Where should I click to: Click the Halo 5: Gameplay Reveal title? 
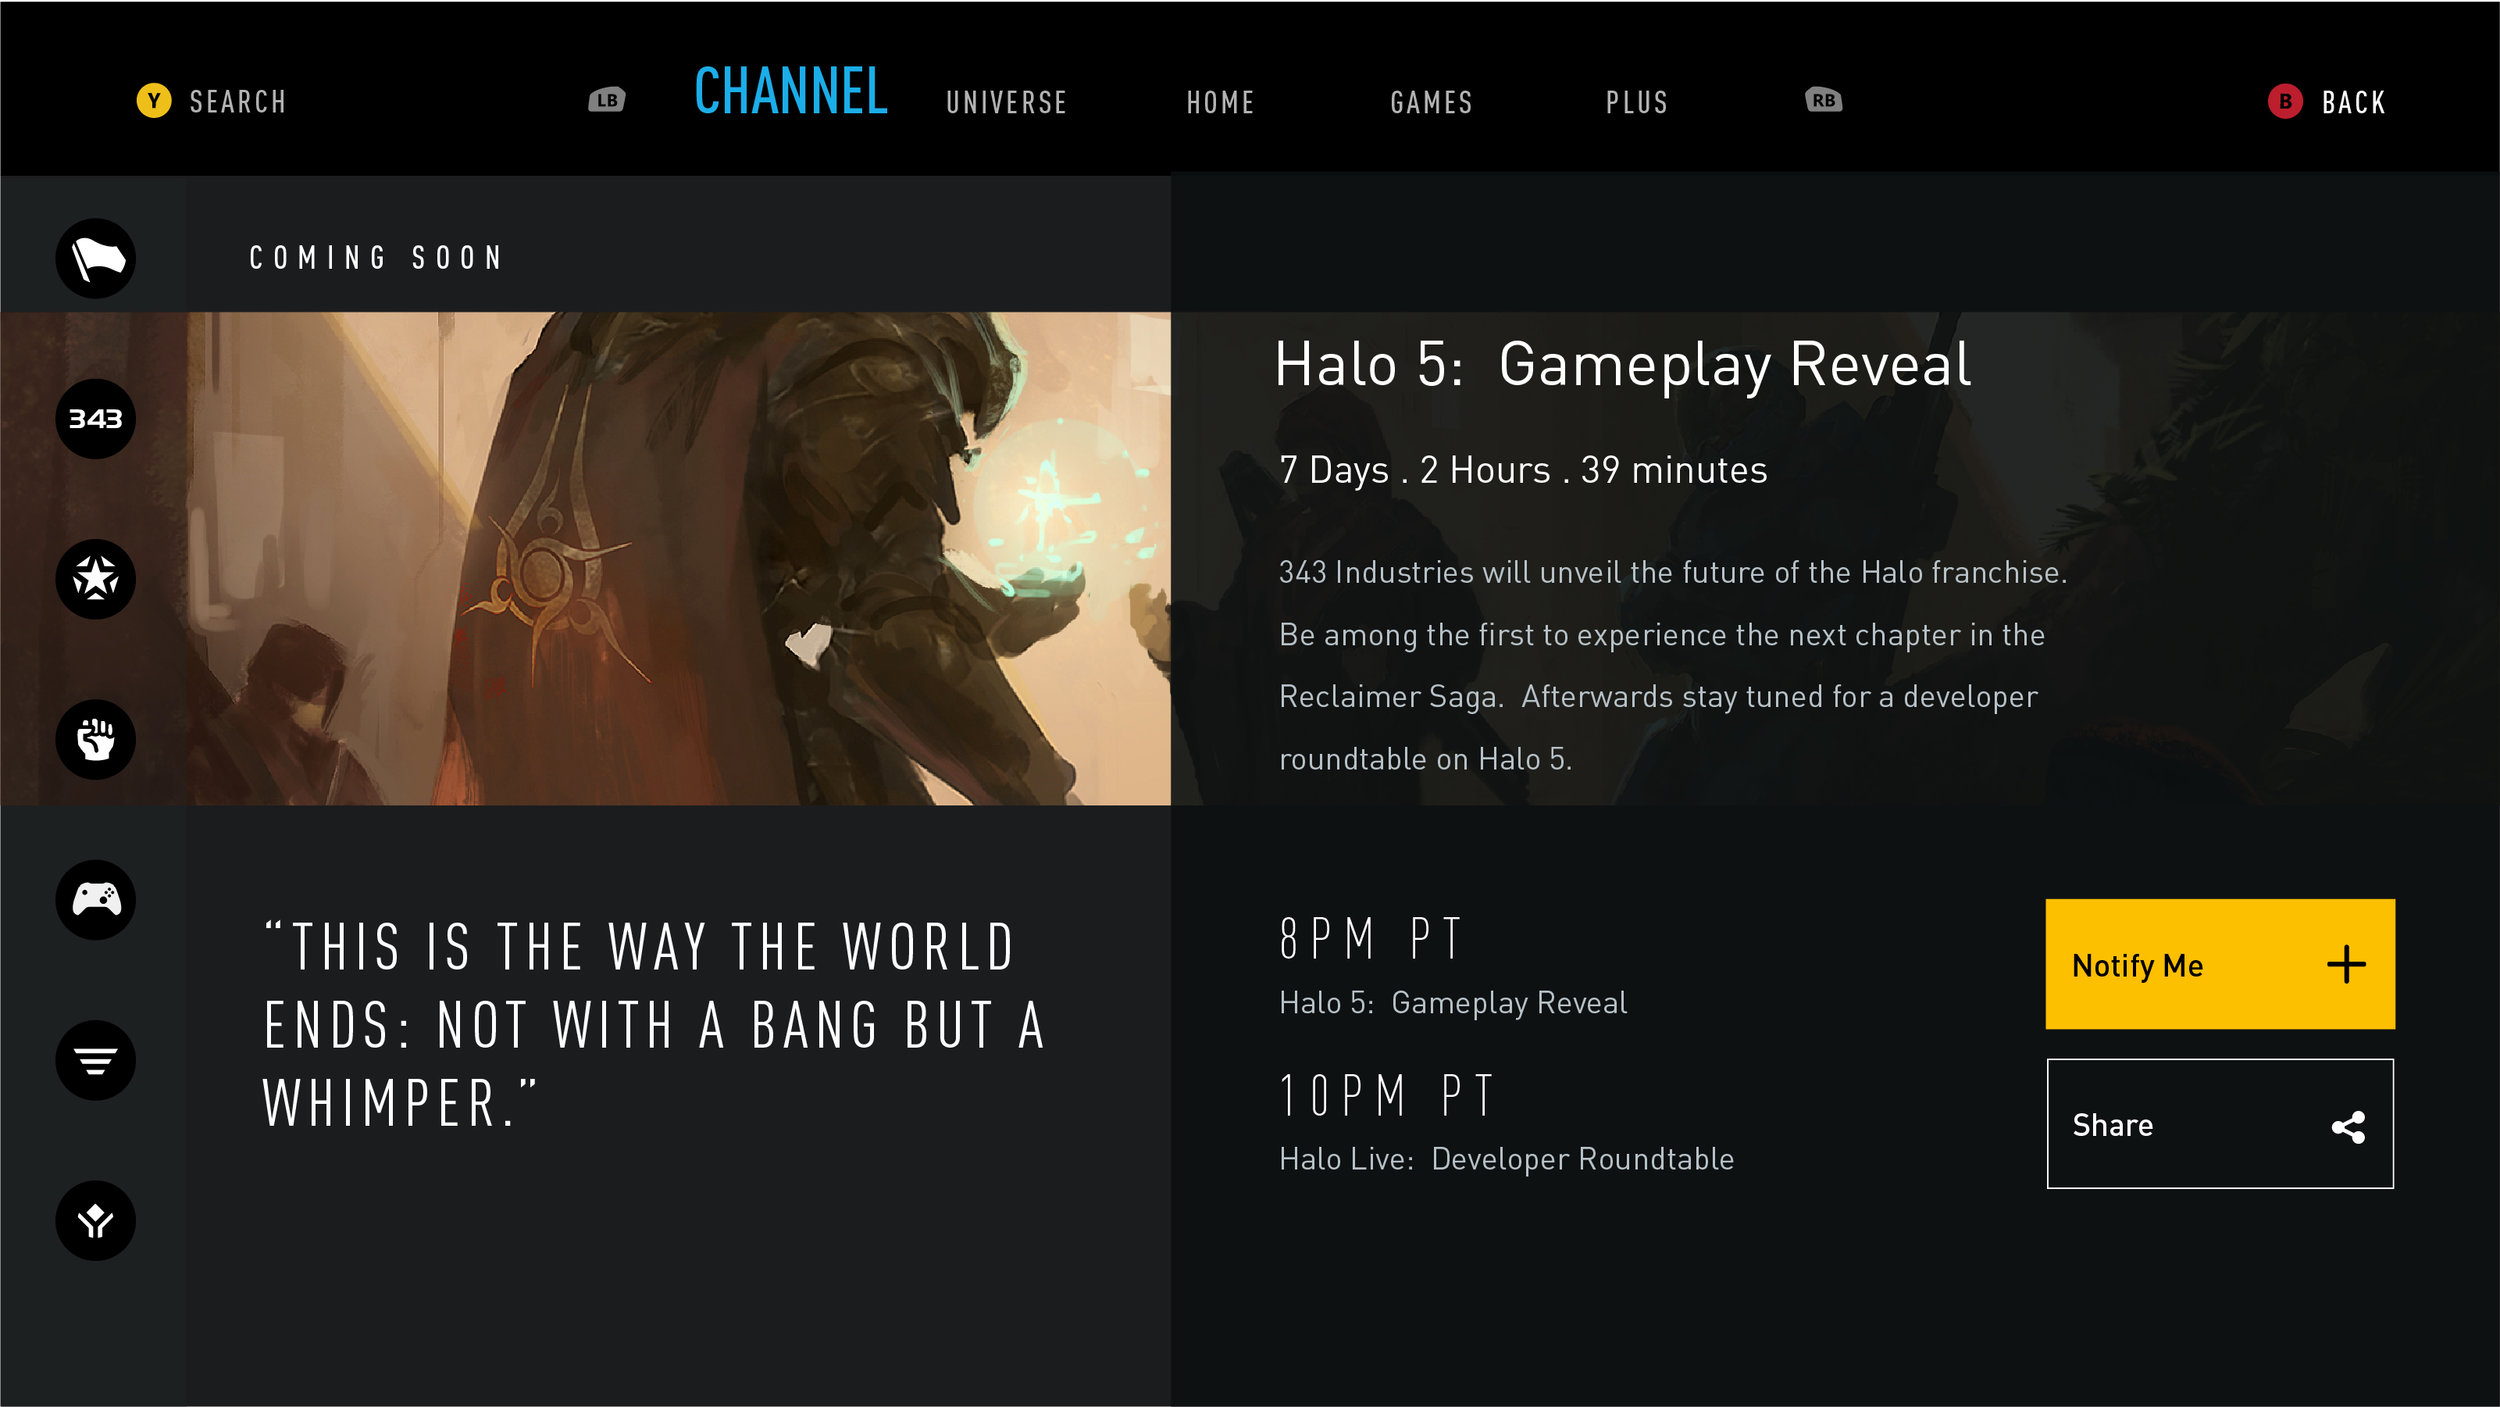[x=1622, y=364]
